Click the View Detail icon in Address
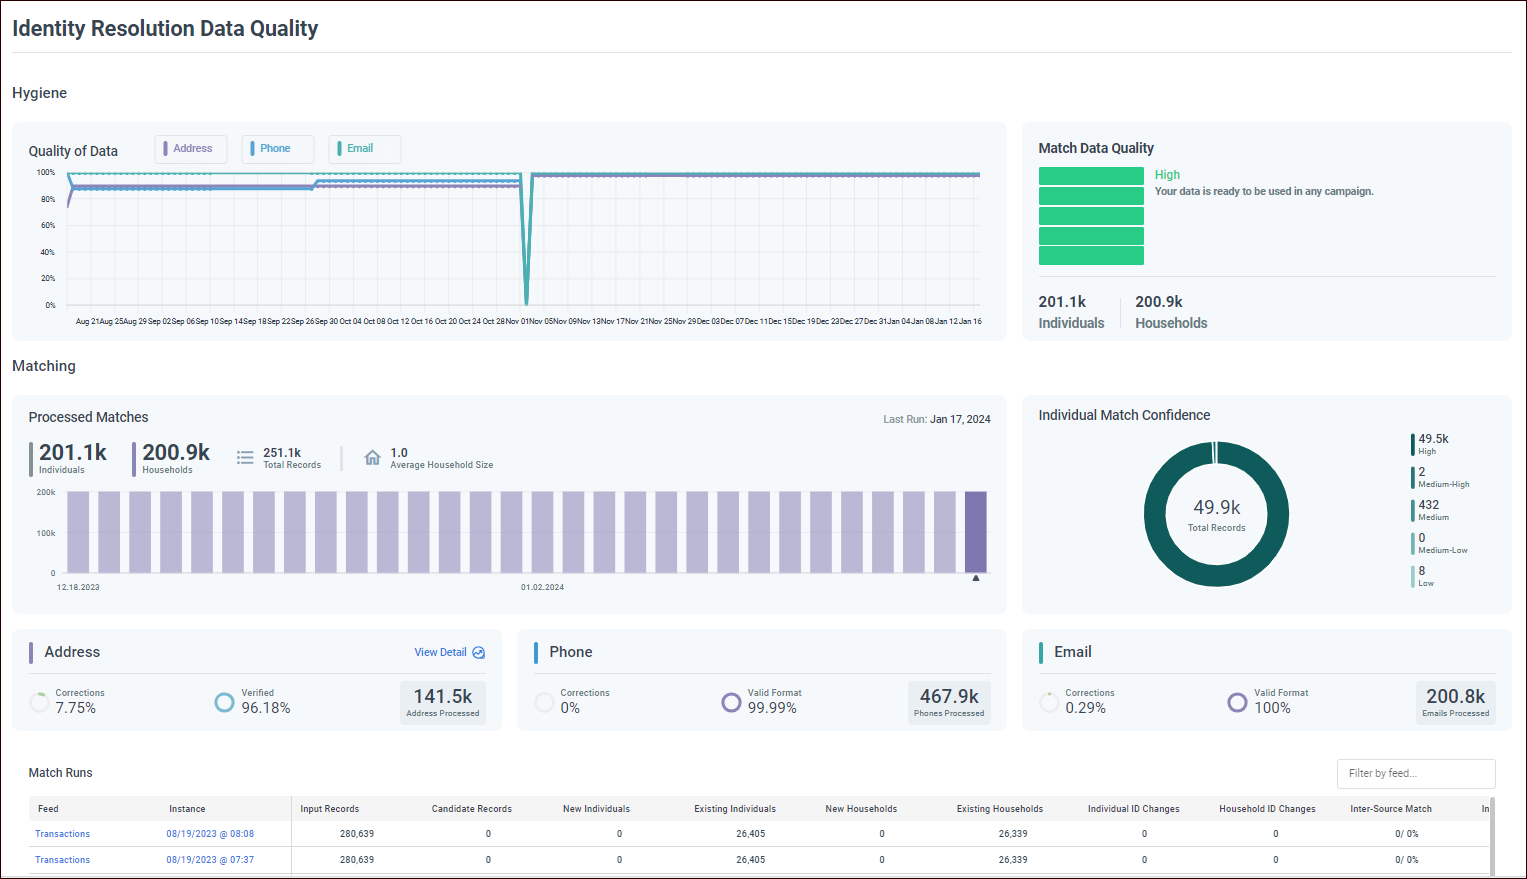The width and height of the screenshot is (1527, 879). point(478,653)
